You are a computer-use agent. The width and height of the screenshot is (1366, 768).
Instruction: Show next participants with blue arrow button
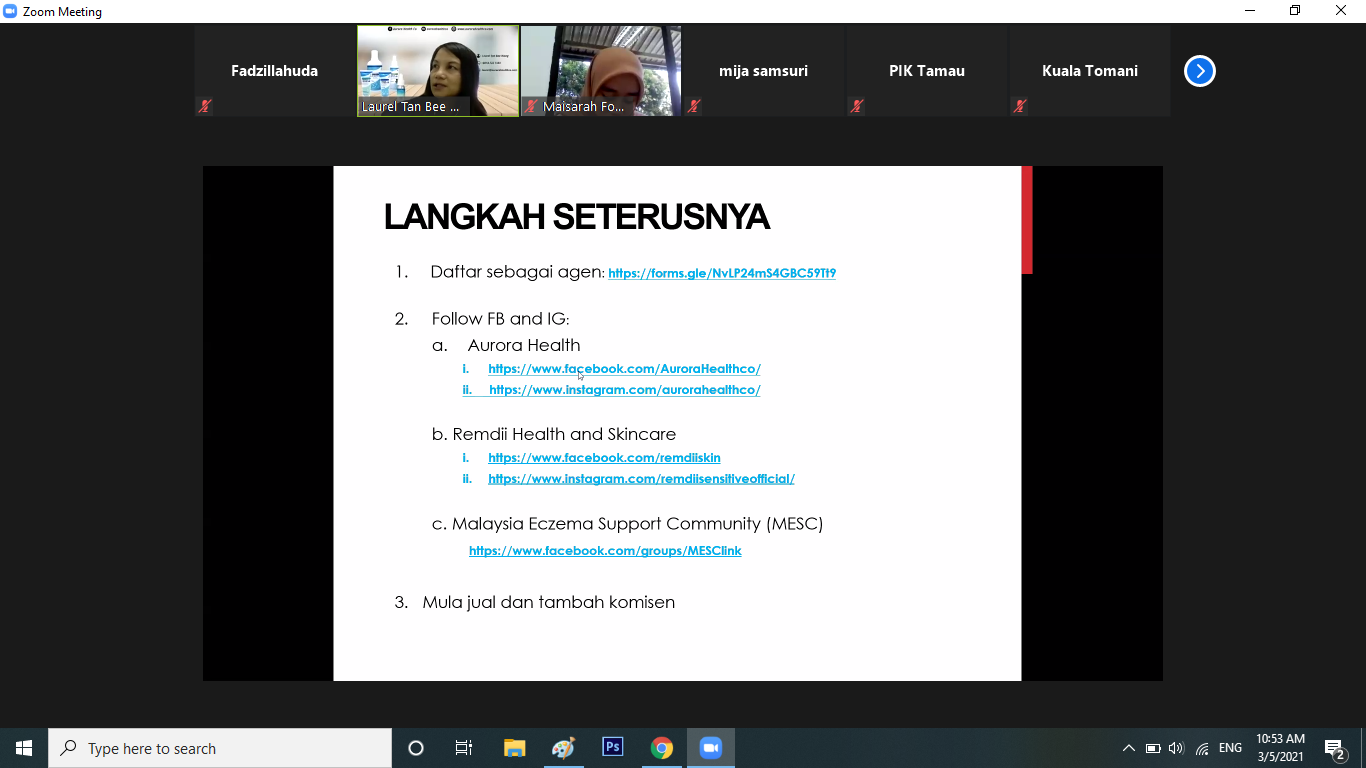coord(1199,71)
